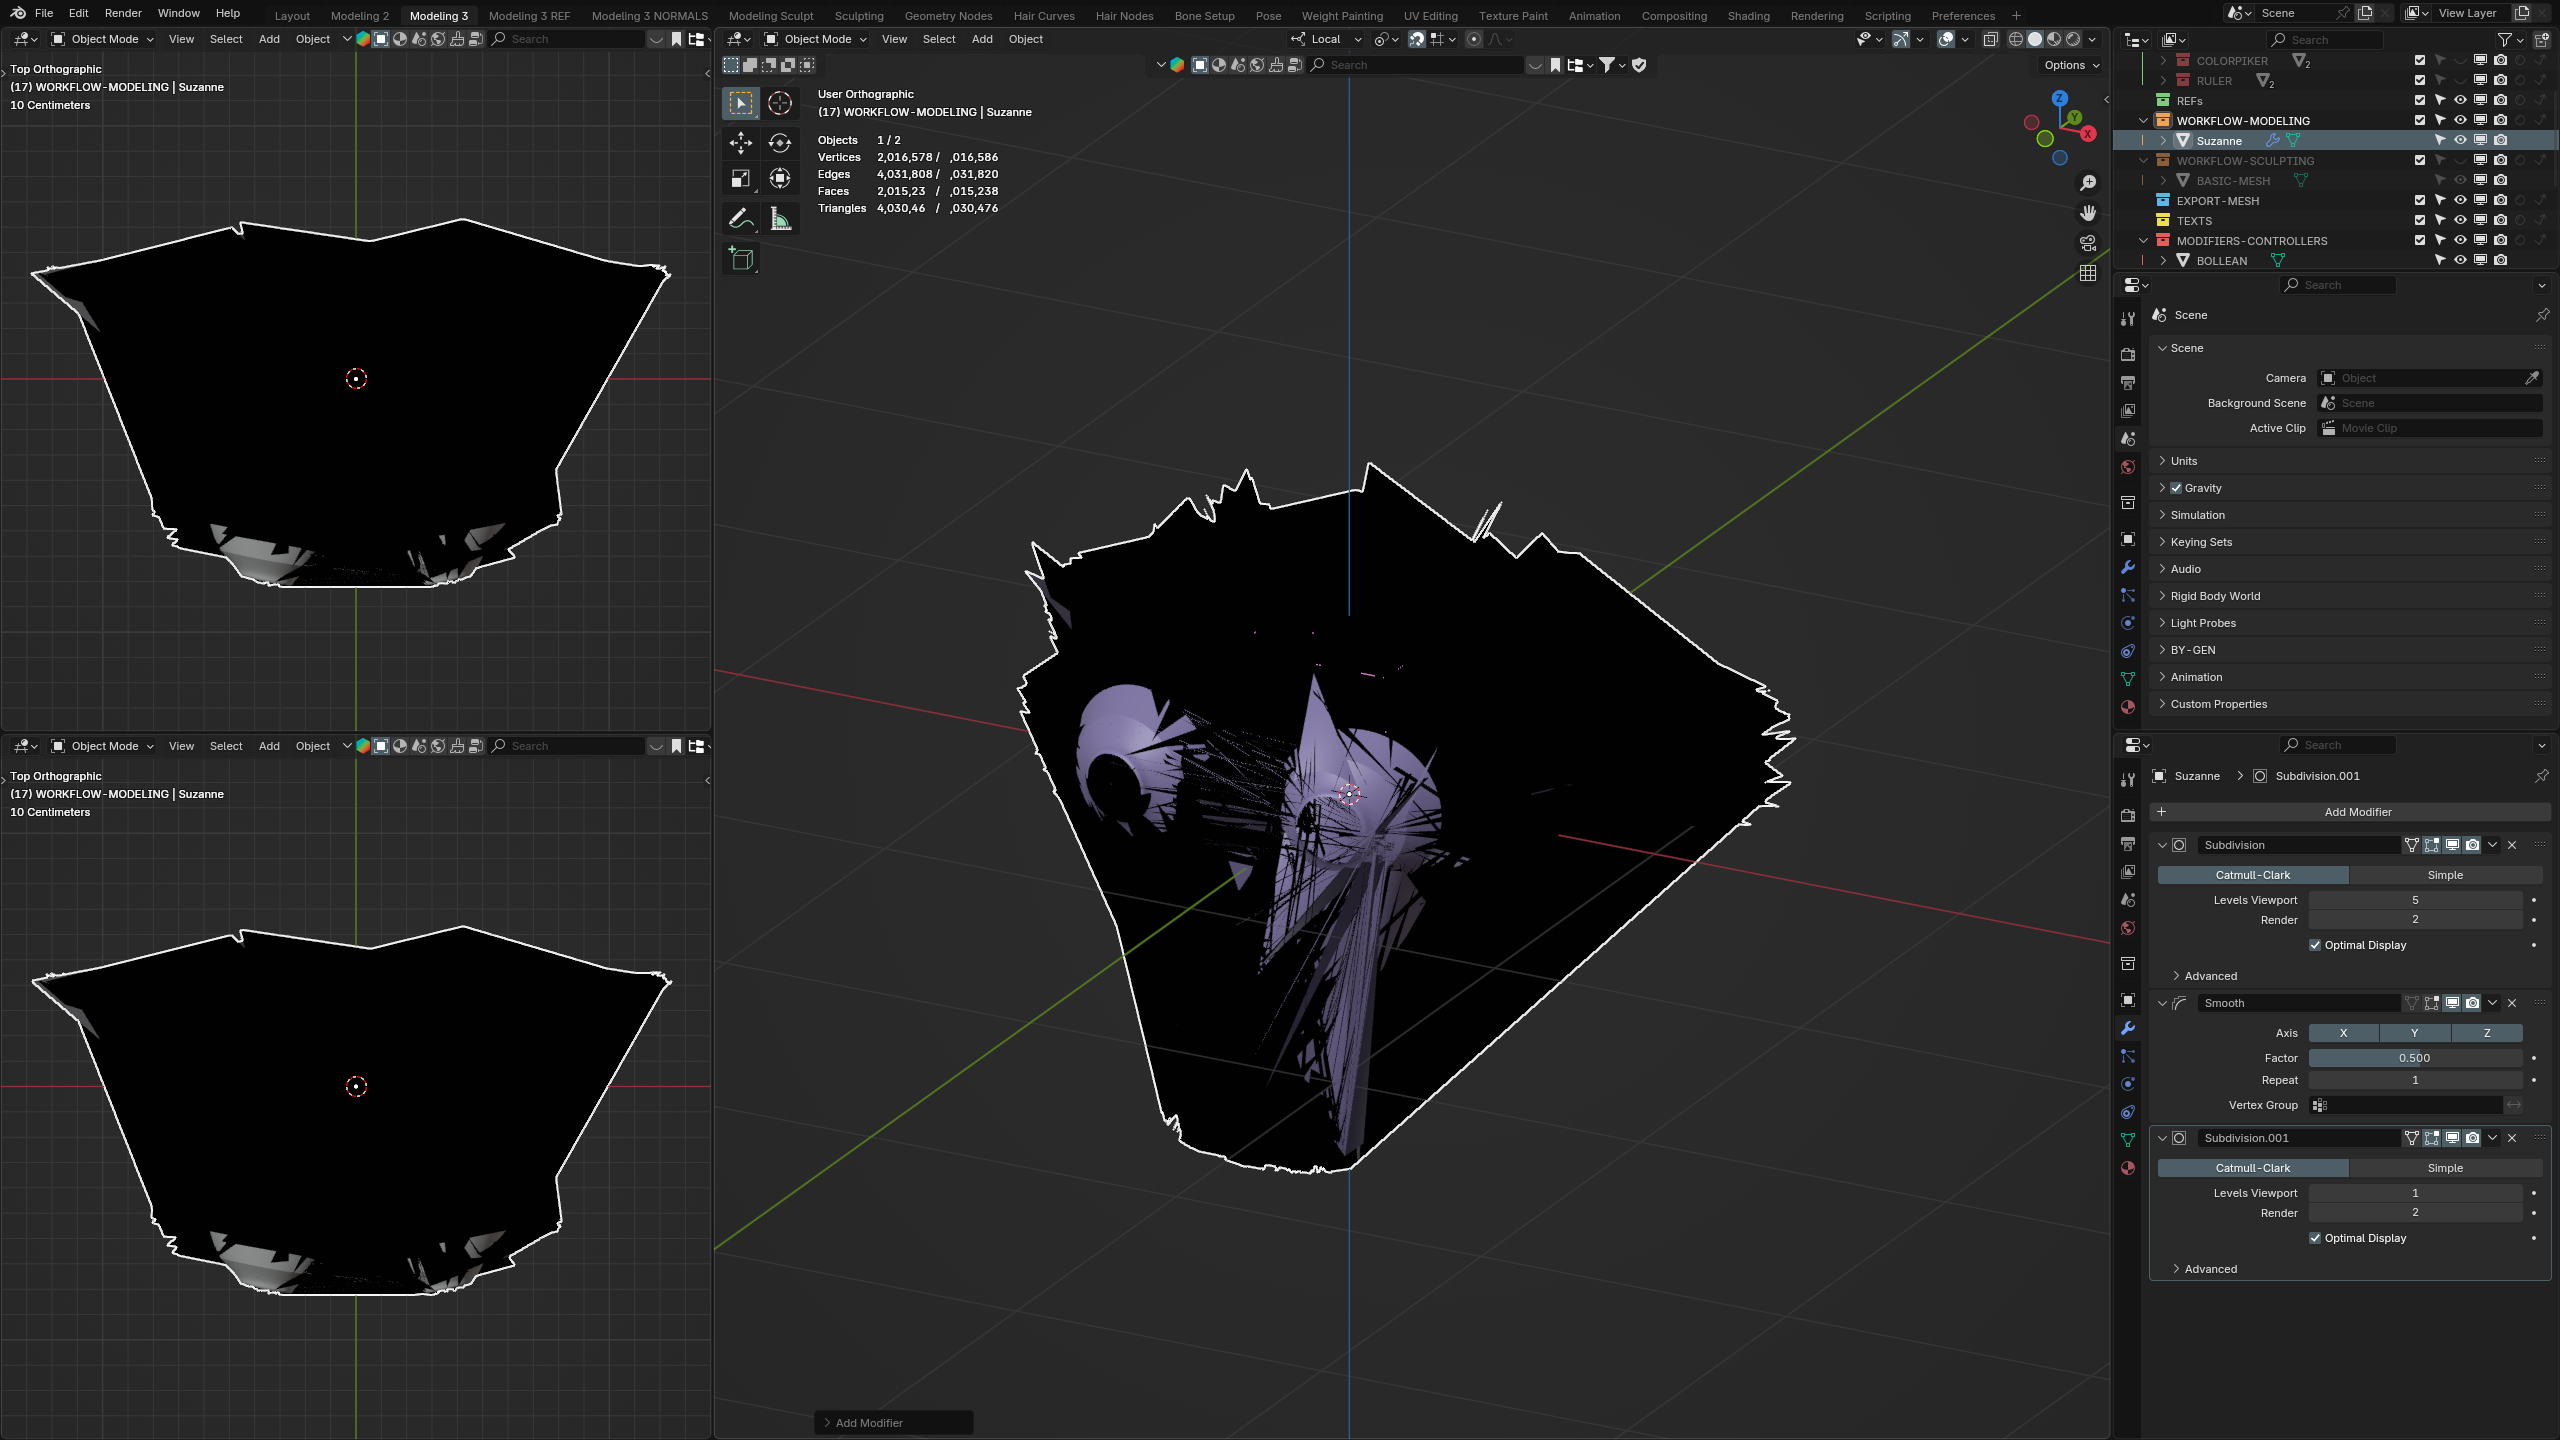Activate the Measure tool
The width and height of the screenshot is (2560, 1440).
point(780,218)
